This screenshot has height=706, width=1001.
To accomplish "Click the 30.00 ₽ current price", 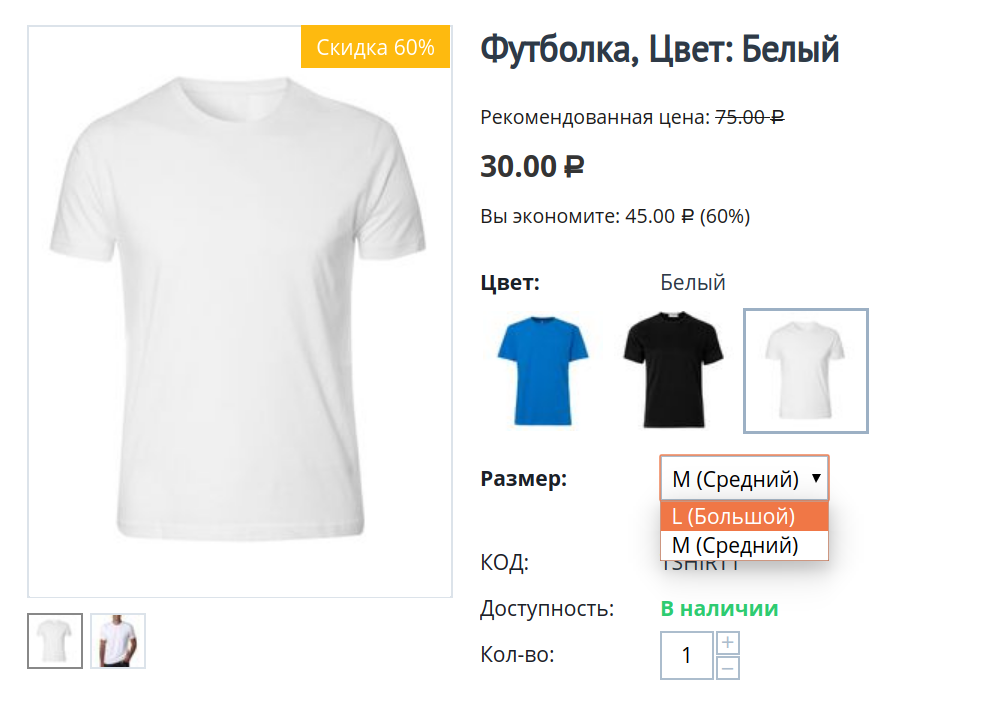I will (x=532, y=166).
